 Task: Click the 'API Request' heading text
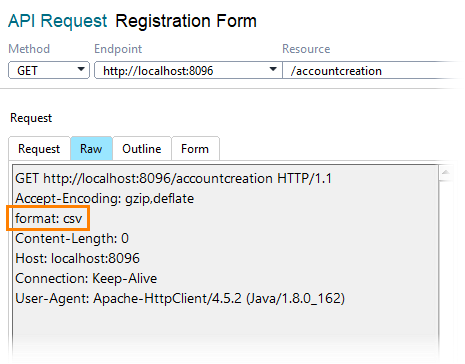(58, 21)
